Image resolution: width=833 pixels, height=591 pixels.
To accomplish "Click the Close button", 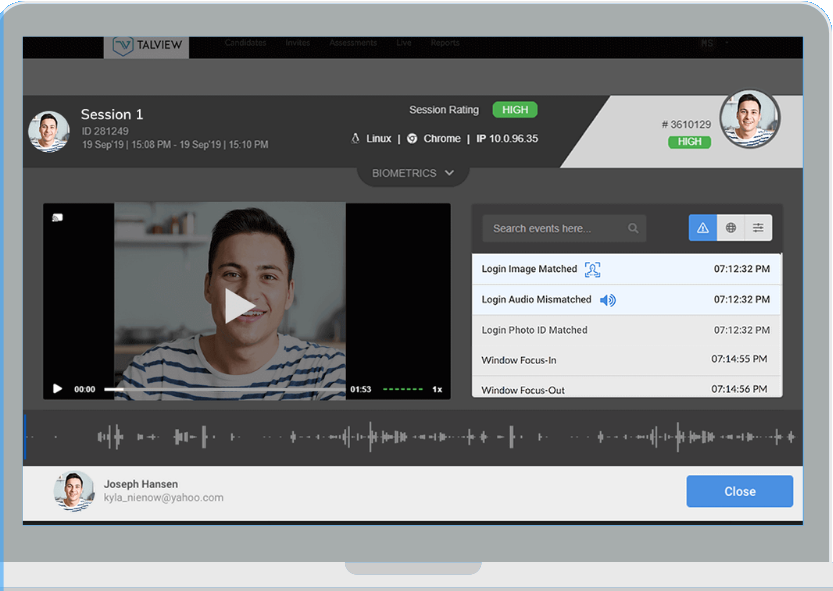I will pyautogui.click(x=739, y=491).
